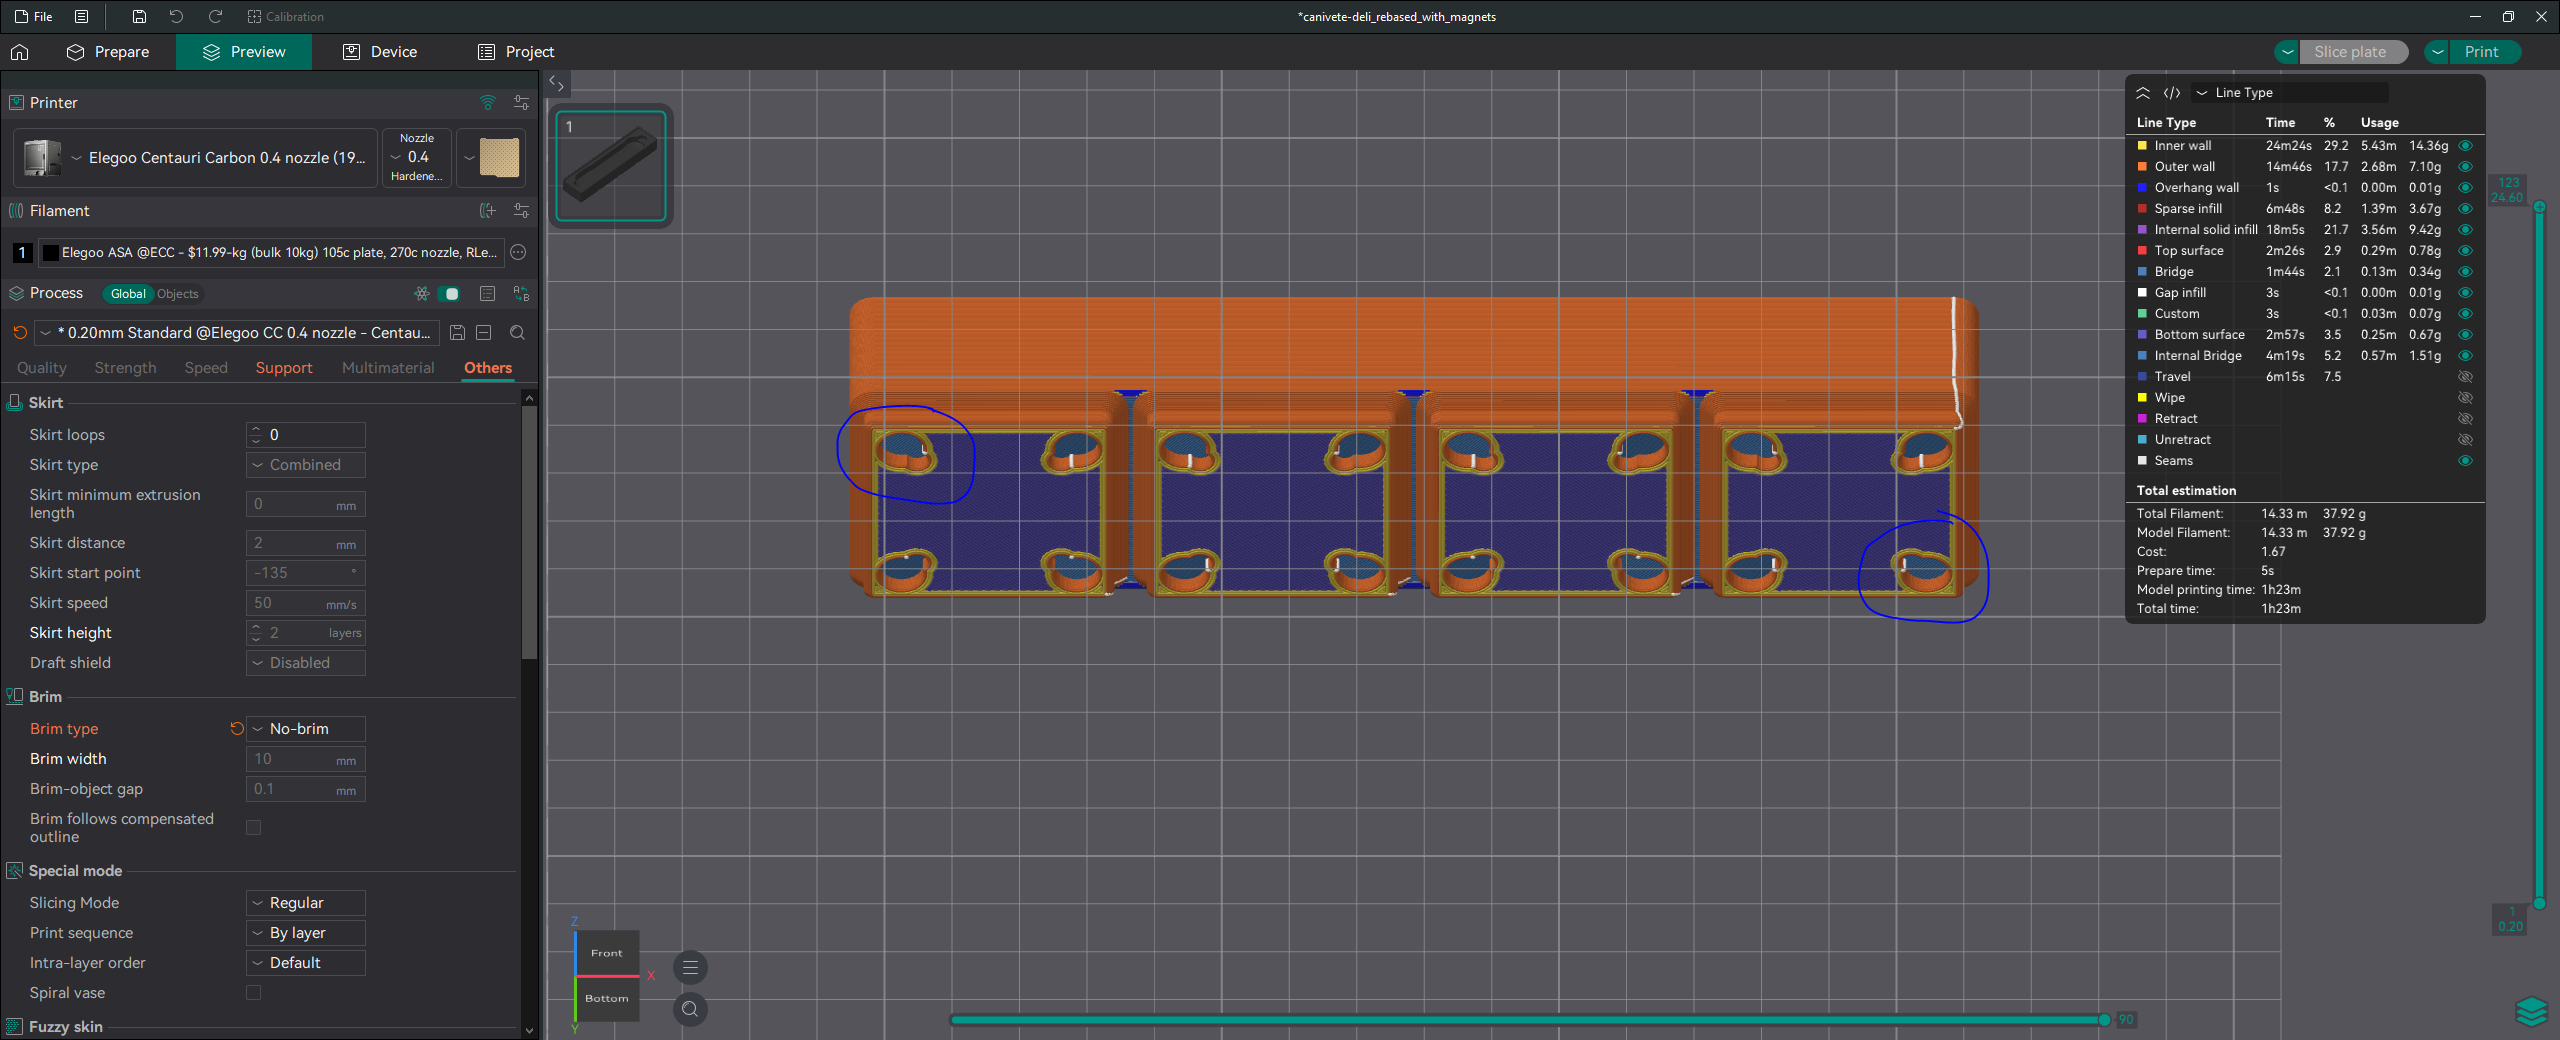Viewport: 2560px width, 1040px height.
Task: Toggle the Spiral vase checkbox
Action: tap(254, 993)
